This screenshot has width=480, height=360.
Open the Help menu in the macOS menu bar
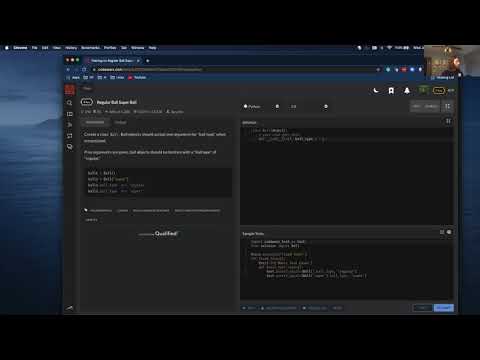[152, 48]
